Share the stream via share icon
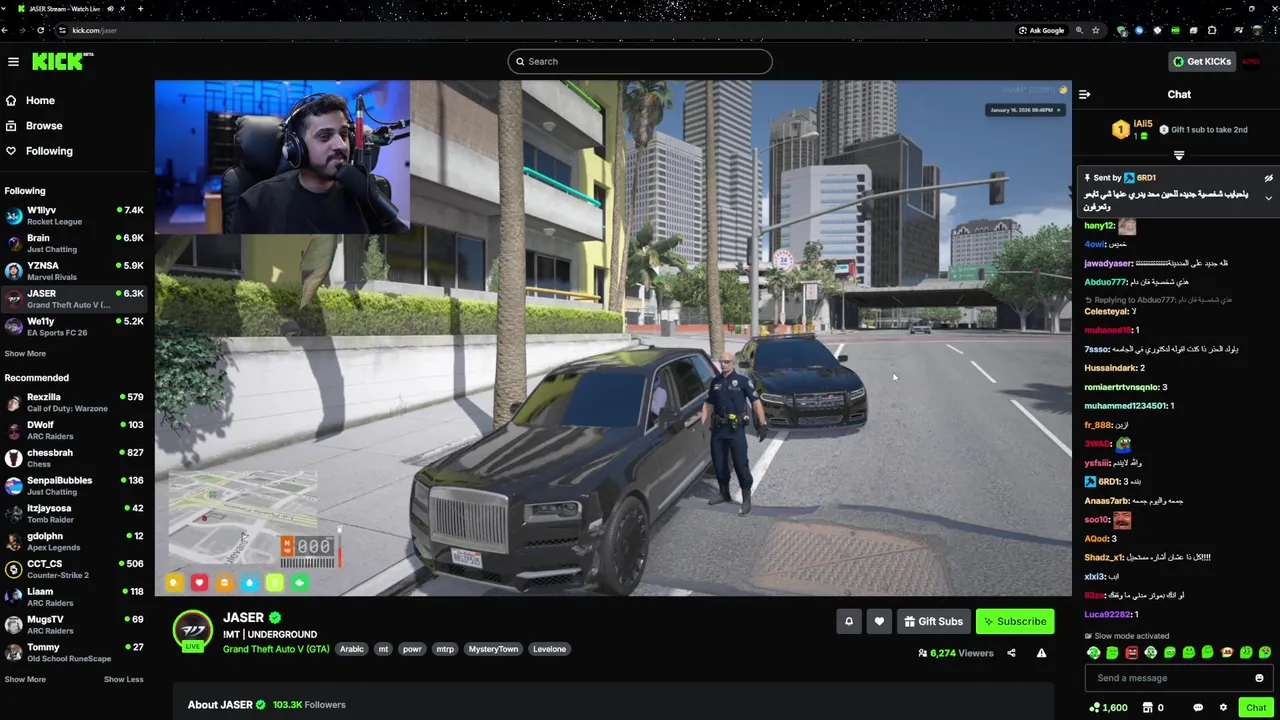This screenshot has height=720, width=1280. (x=1011, y=653)
